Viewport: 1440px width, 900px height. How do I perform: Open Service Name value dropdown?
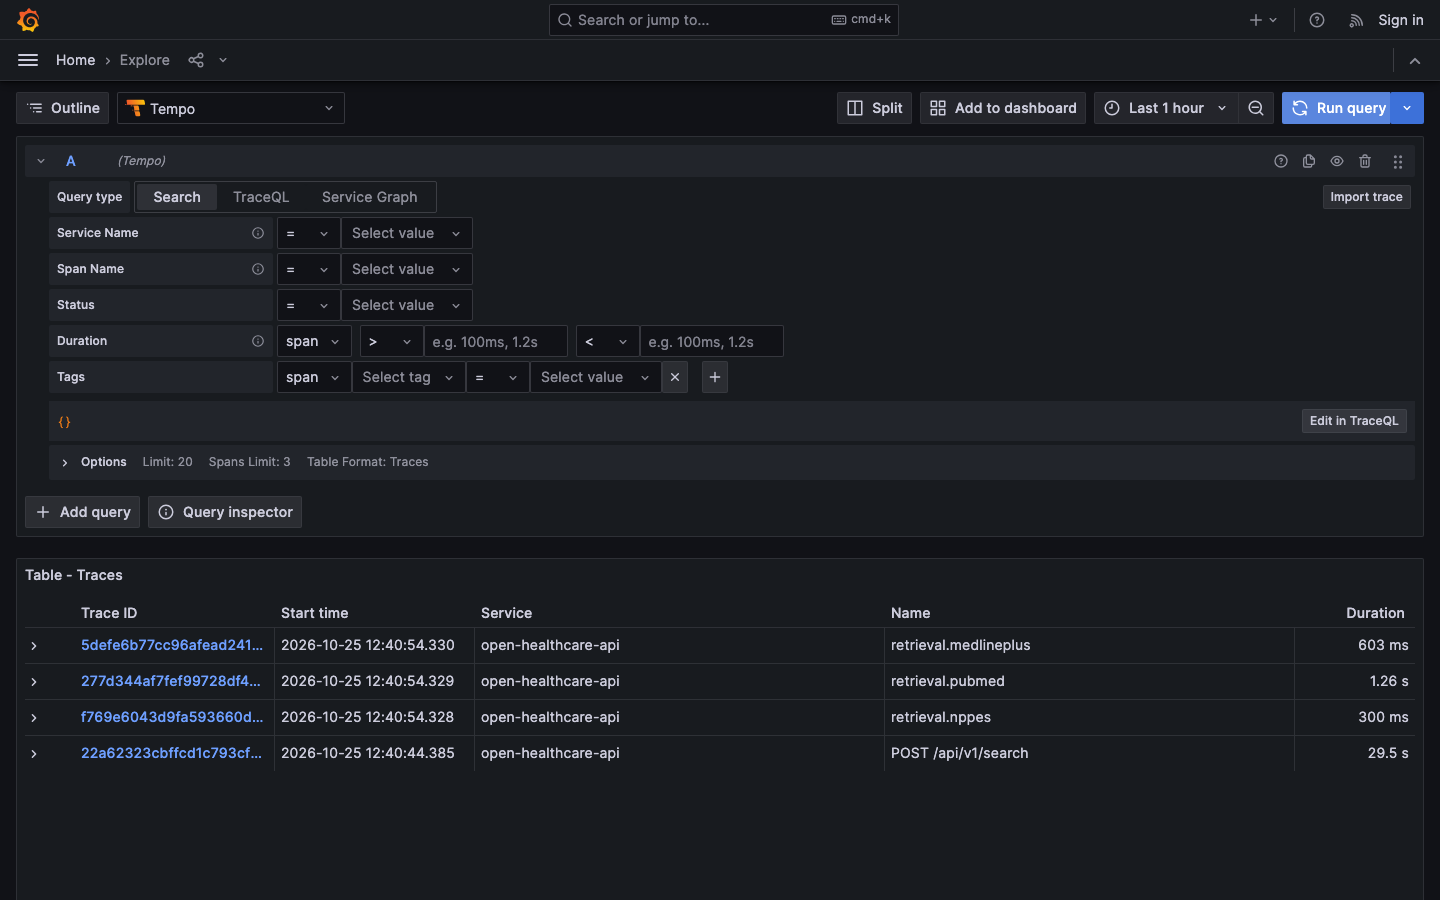coord(406,233)
